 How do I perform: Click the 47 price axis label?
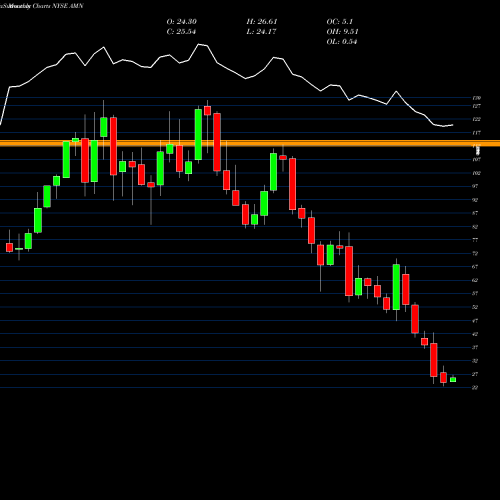[x=475, y=321]
